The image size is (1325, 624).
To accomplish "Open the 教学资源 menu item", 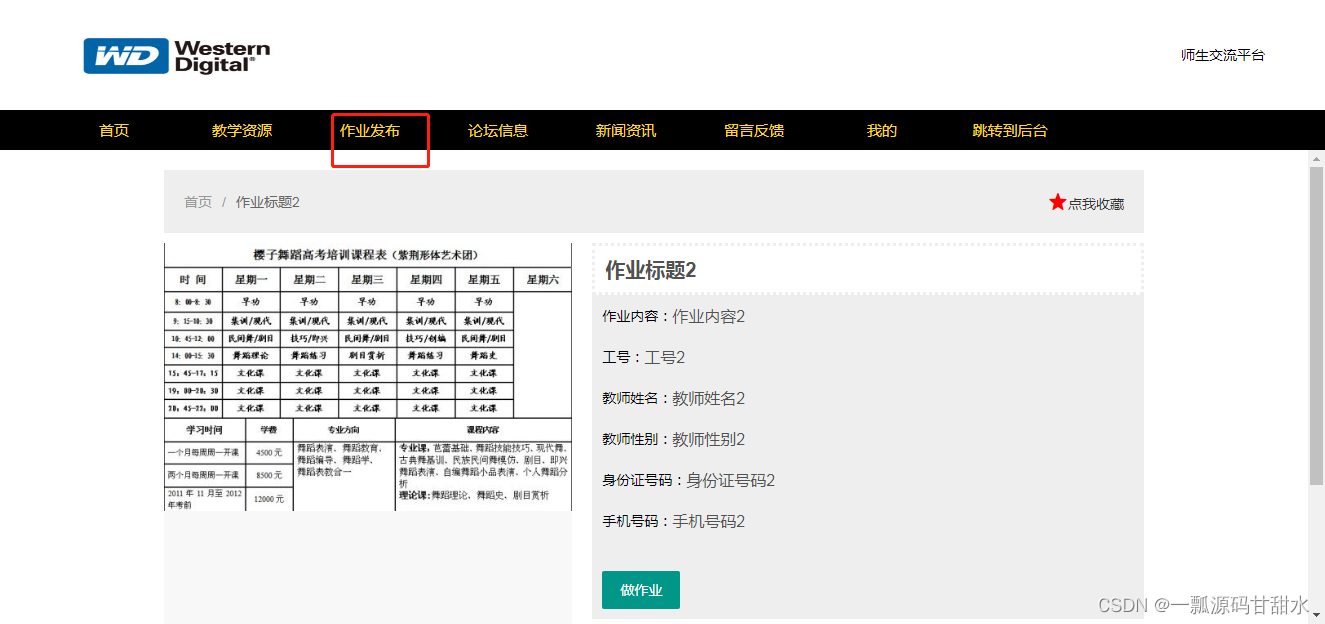I will click(x=242, y=130).
